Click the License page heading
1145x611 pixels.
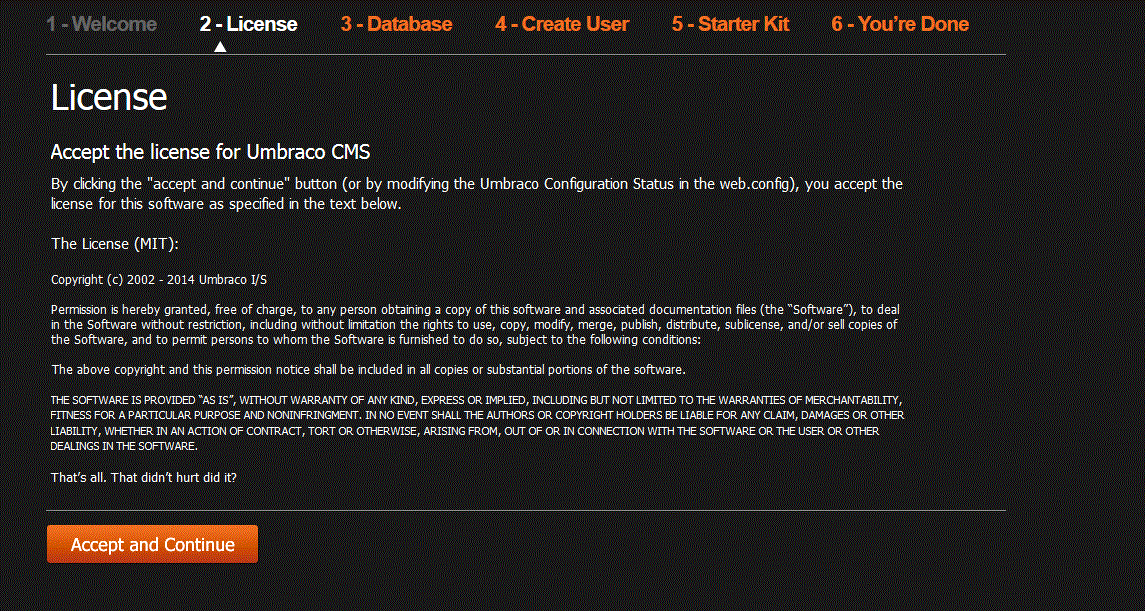[109, 97]
